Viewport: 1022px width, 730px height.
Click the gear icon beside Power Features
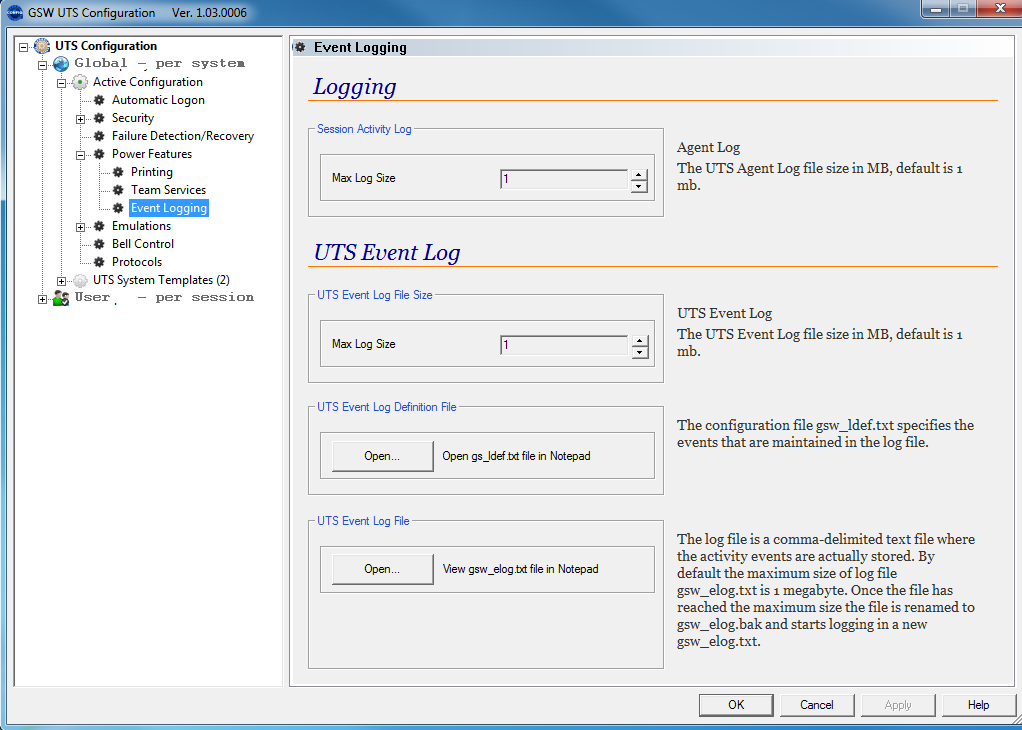99,154
